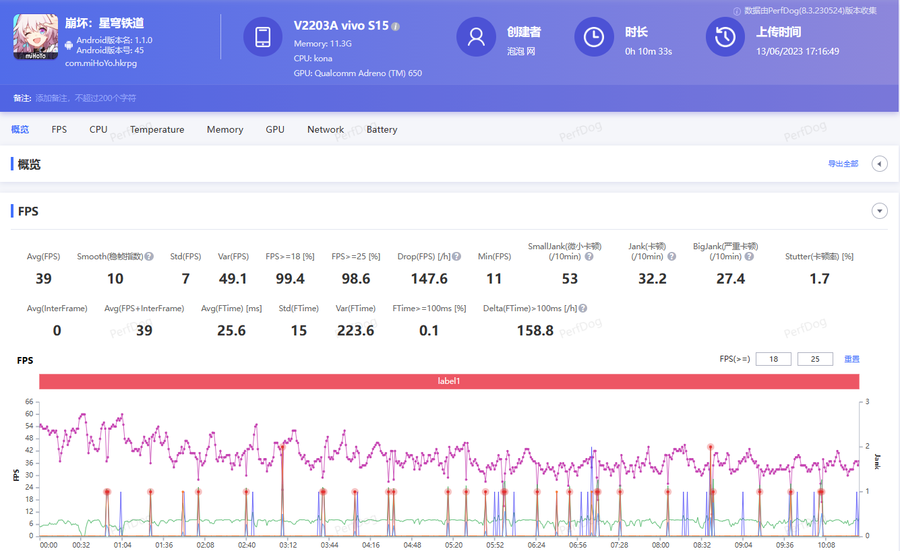This screenshot has width=900, height=551.
Task: Click the Min(FPS) value 11
Action: coord(494,278)
